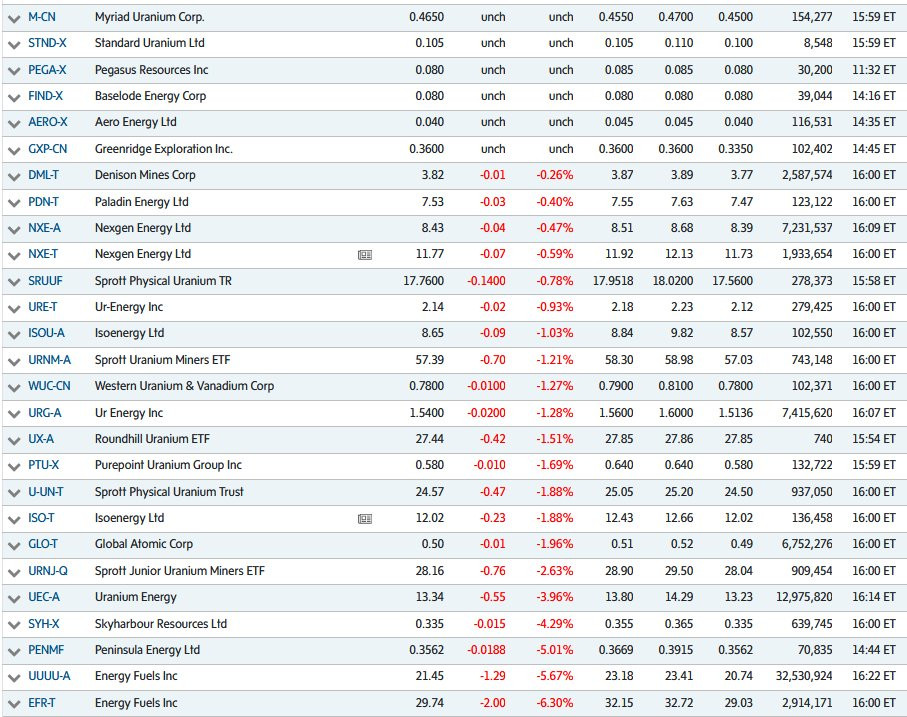
Task: Click the volume 7,231,537 for NXE-A
Action: pos(807,228)
